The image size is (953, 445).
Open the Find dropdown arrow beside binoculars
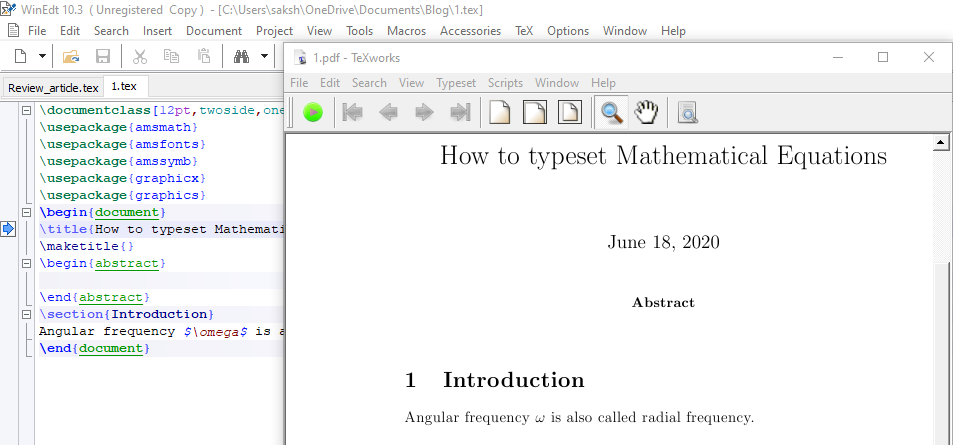click(x=264, y=57)
